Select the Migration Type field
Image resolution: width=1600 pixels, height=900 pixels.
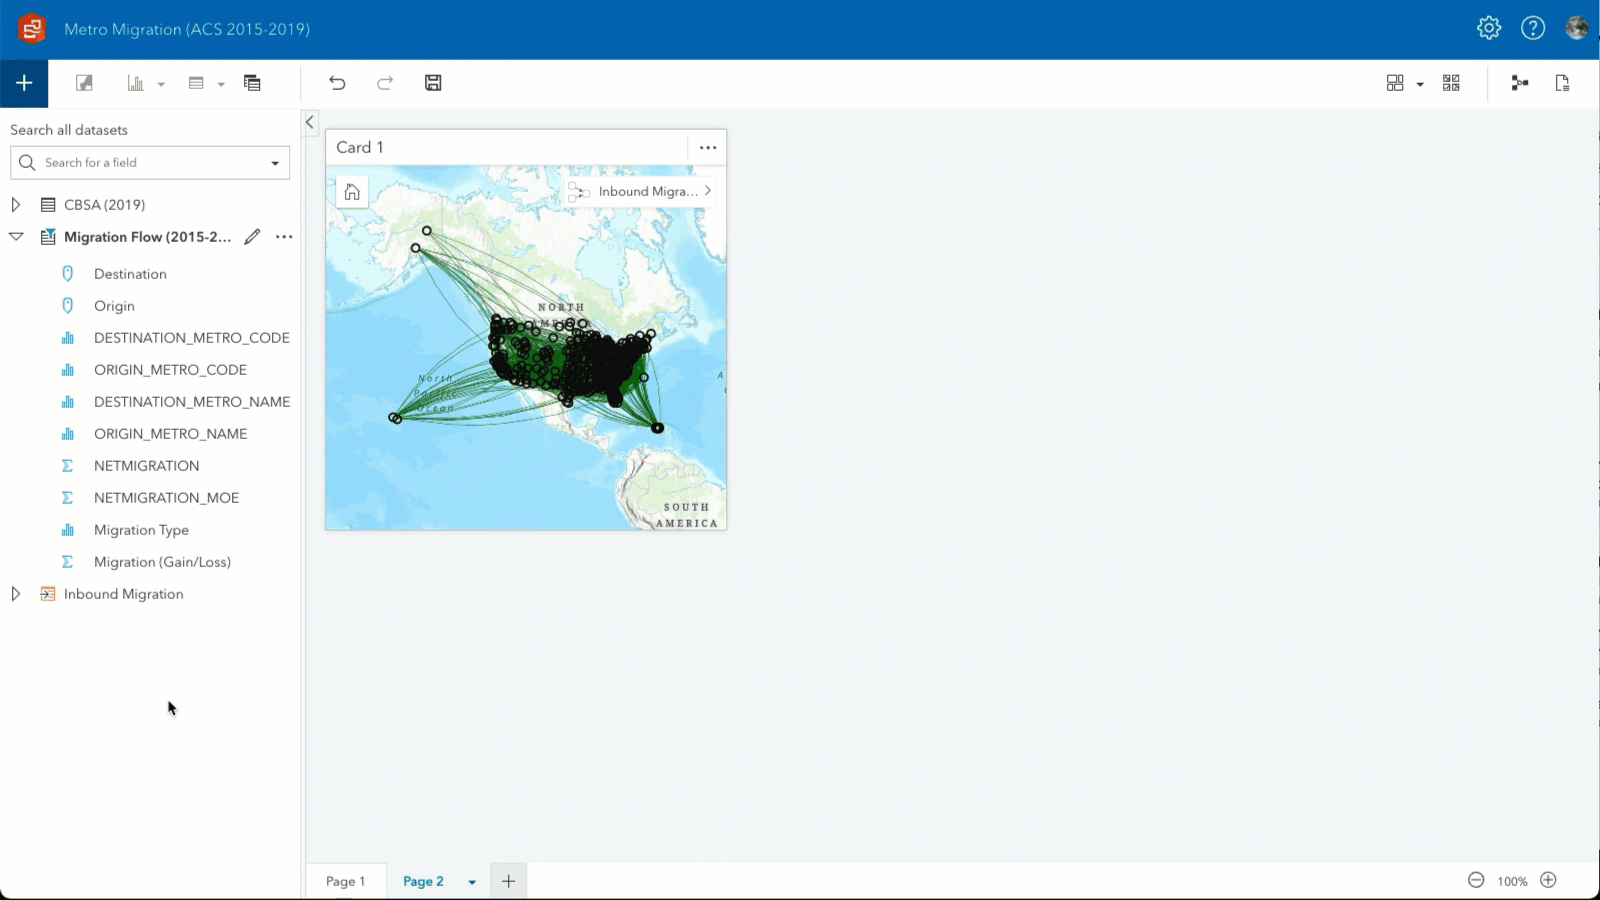pyautogui.click(x=141, y=530)
